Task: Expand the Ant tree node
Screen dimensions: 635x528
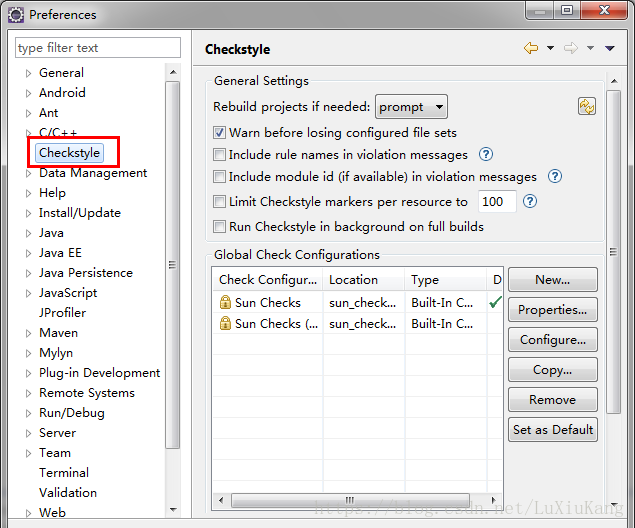Action: click(x=28, y=113)
